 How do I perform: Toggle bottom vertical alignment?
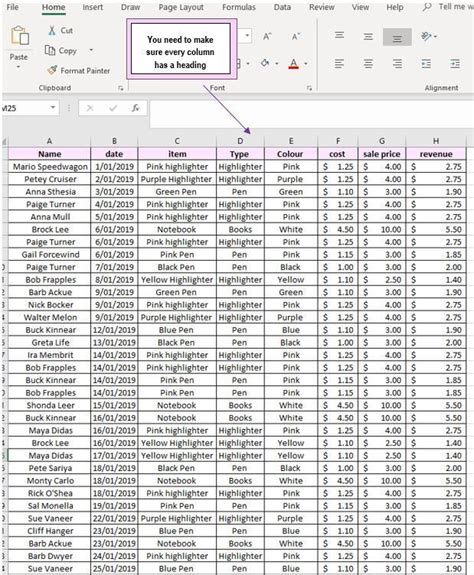pos(397,37)
